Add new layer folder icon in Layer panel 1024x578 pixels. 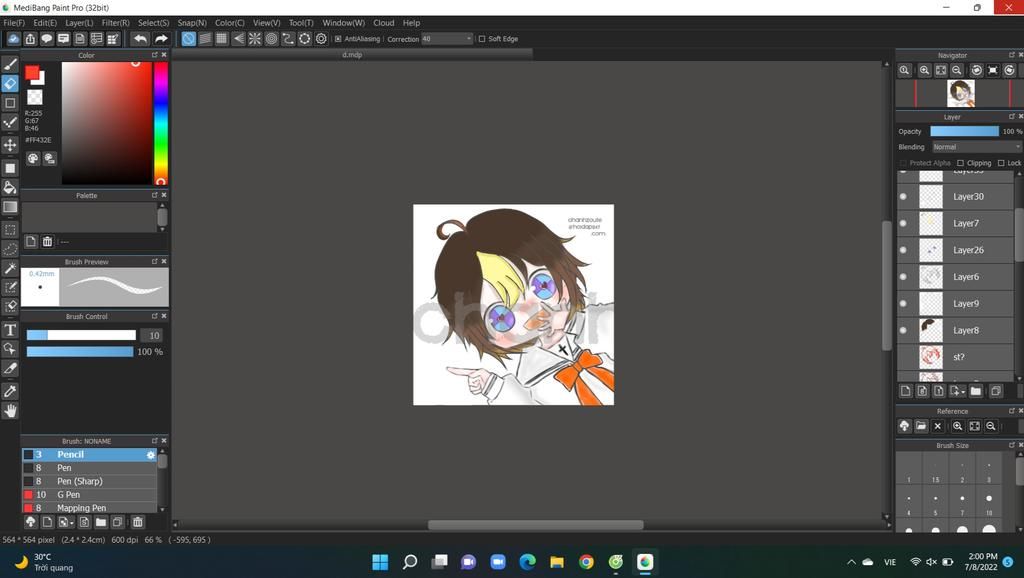tap(976, 391)
